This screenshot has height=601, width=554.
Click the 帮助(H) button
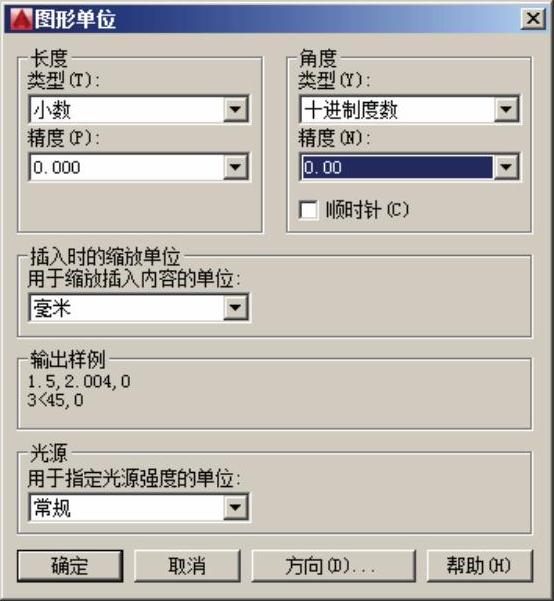pos(479,566)
